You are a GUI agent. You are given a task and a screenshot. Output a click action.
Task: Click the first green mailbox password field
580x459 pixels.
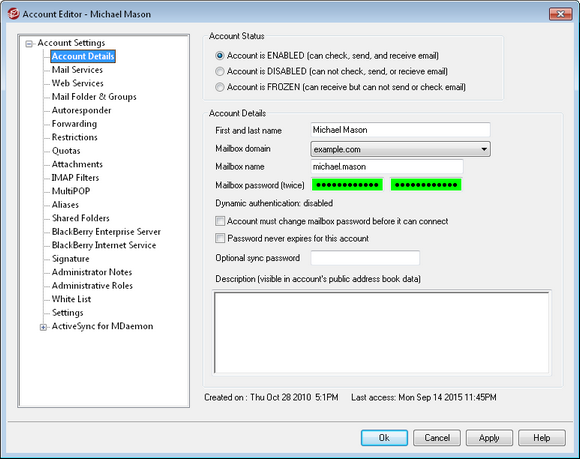[x=347, y=185]
